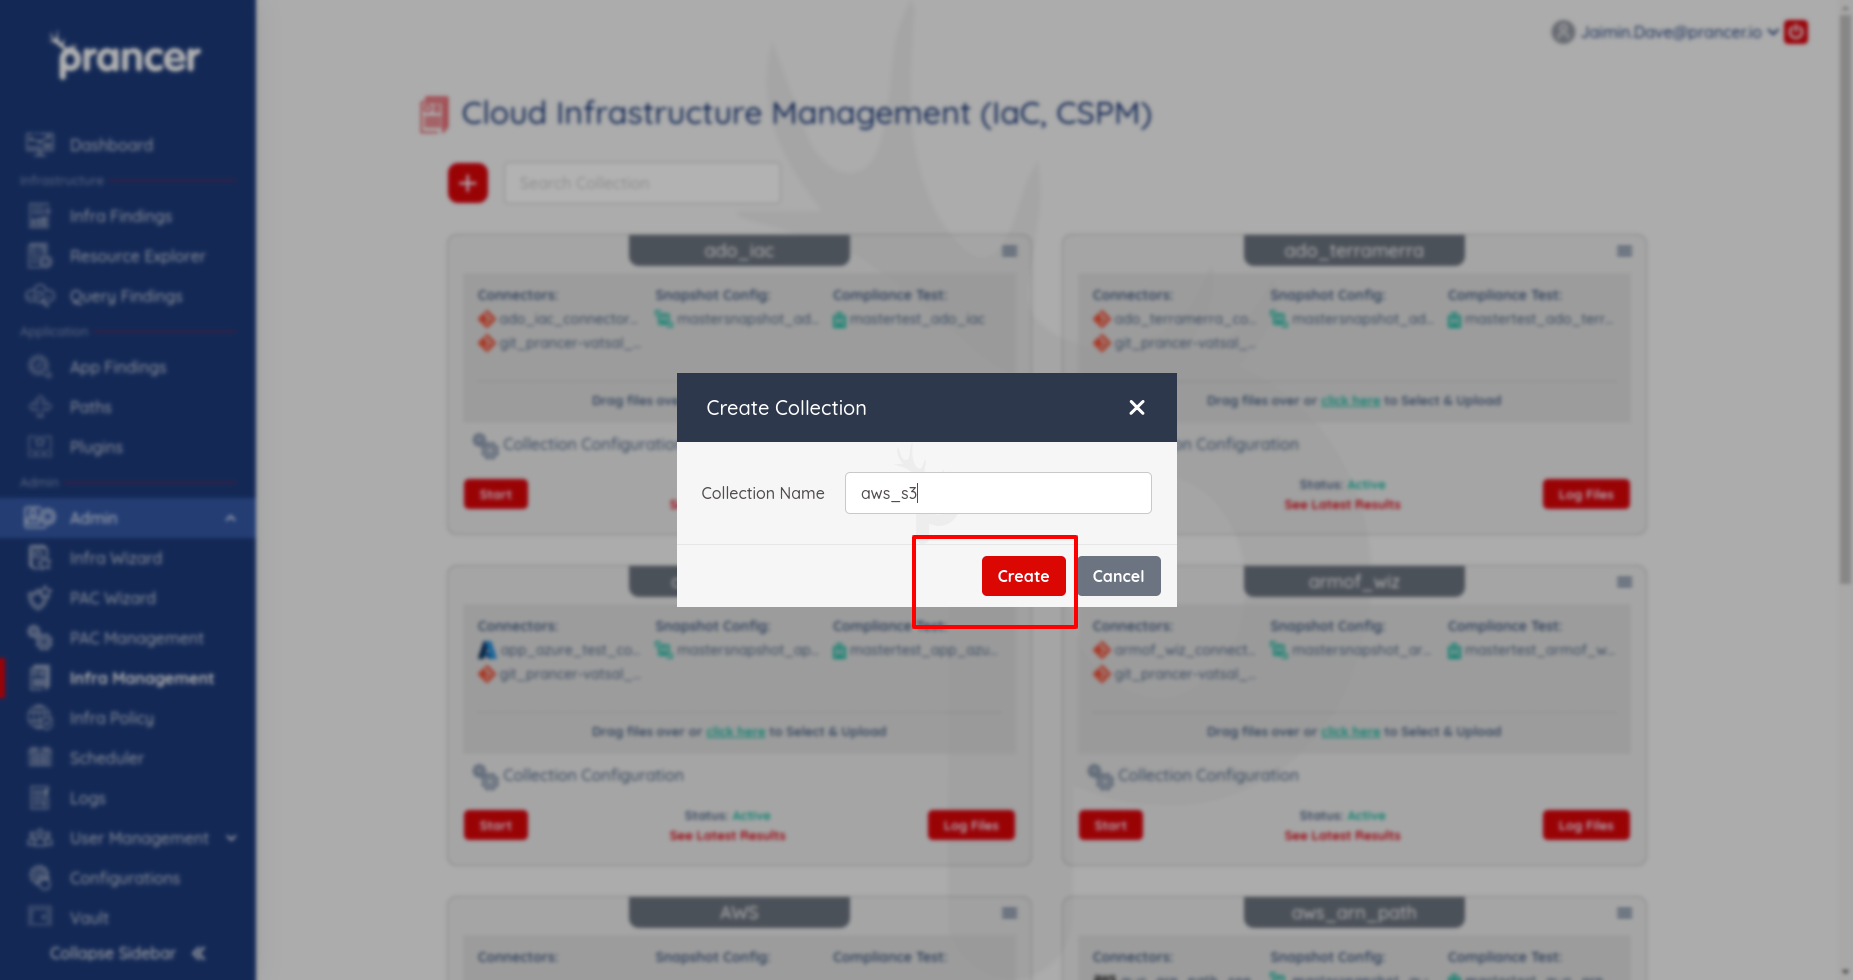Click the Create button in the dialog
1853x980 pixels.
point(1023,576)
